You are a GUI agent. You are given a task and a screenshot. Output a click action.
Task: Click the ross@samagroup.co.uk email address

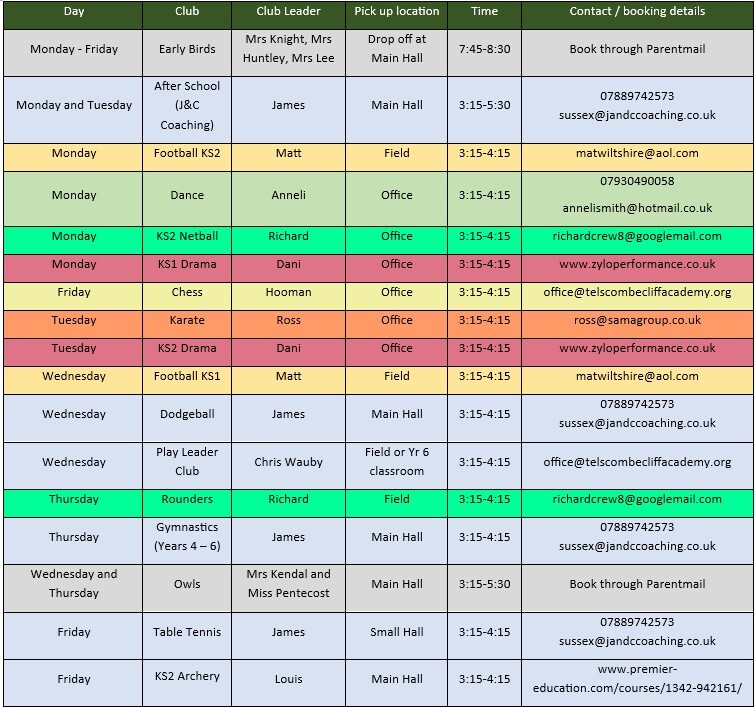(x=637, y=321)
